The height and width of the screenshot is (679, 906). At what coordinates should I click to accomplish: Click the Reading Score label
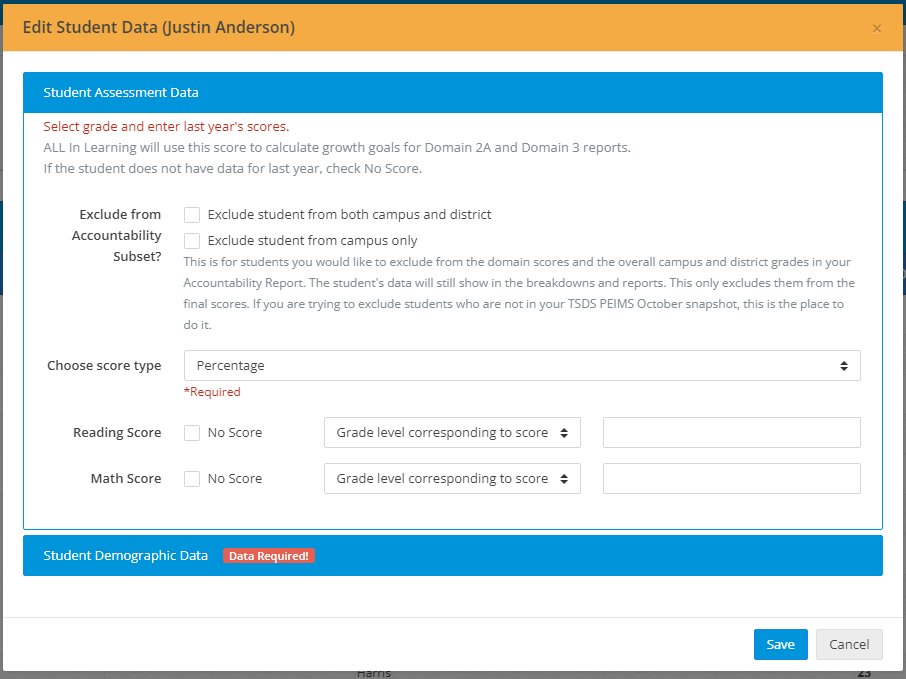tap(117, 433)
